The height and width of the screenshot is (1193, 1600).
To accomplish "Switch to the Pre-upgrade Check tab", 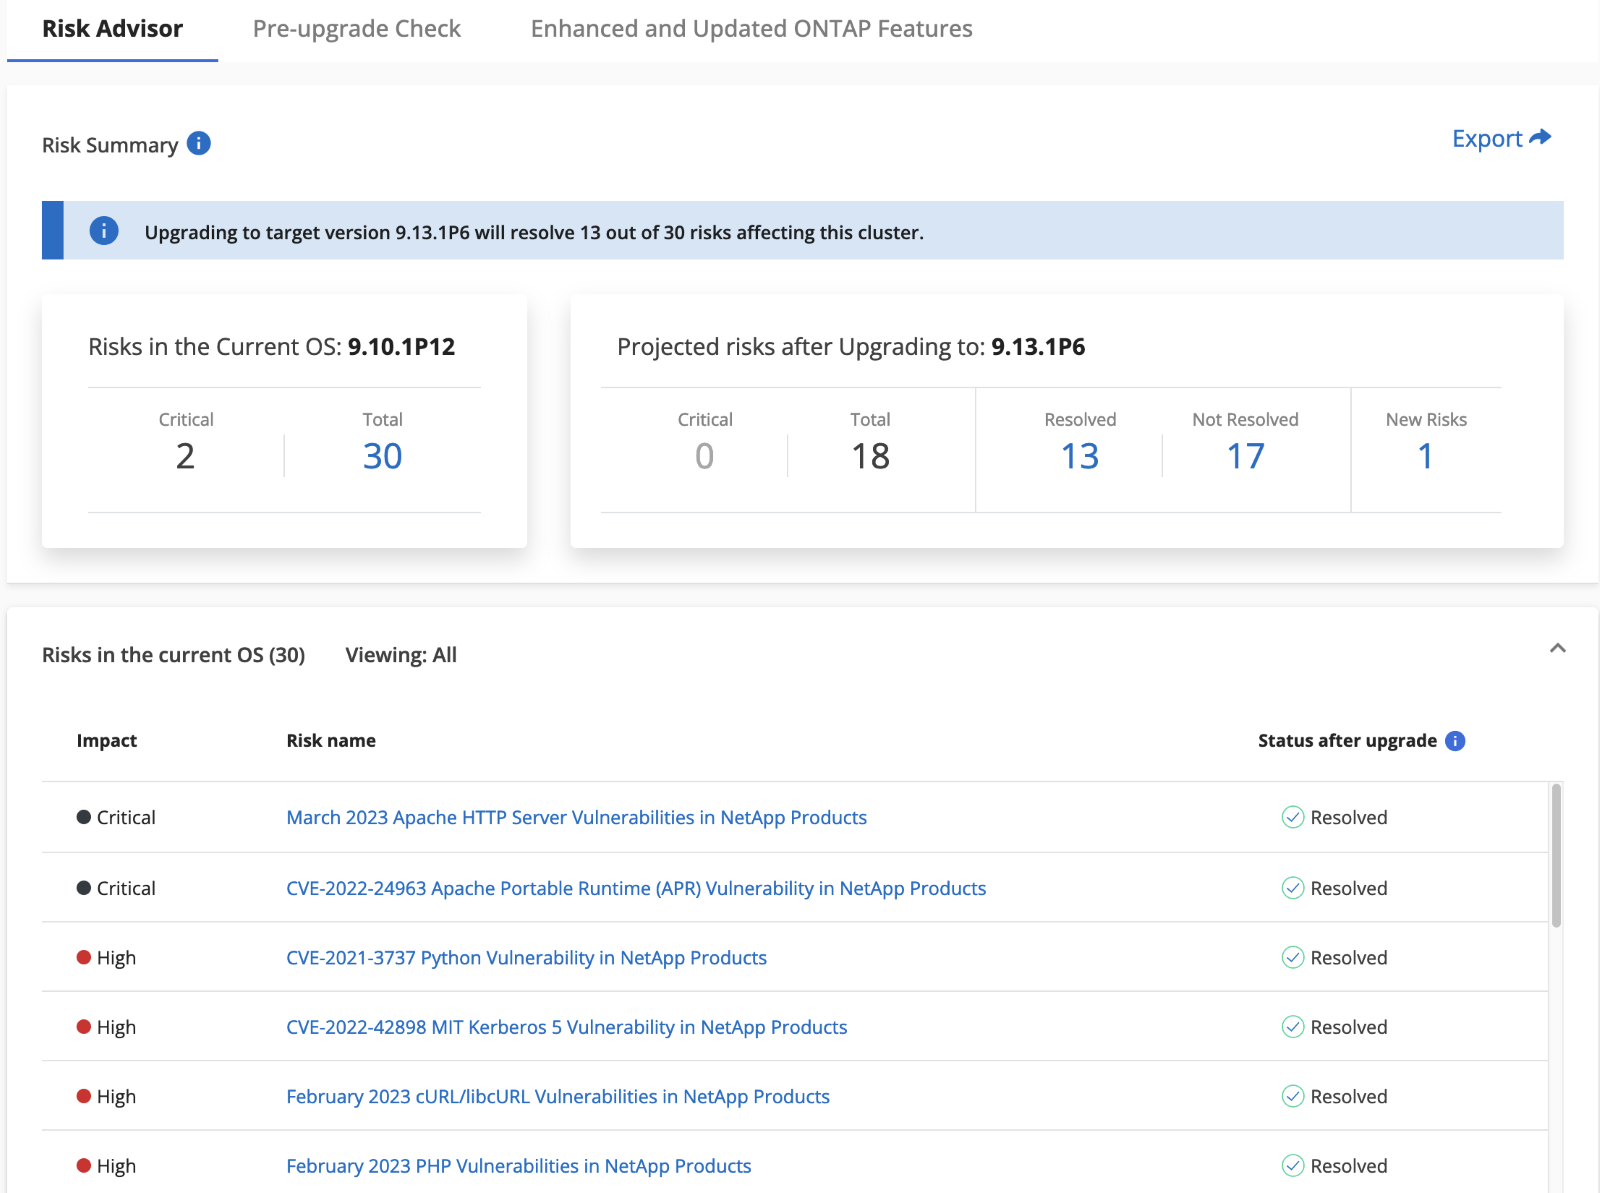I will (x=356, y=29).
